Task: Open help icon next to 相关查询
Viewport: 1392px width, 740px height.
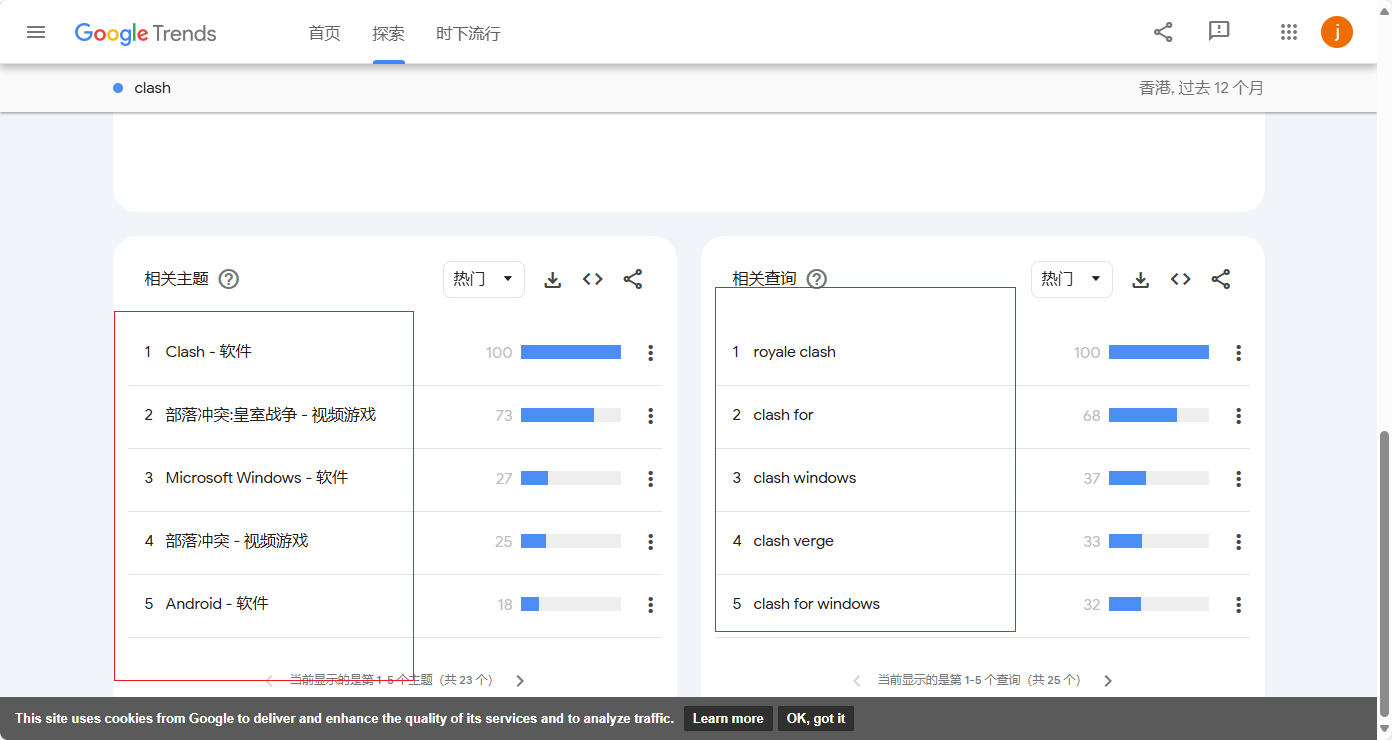Action: [x=817, y=279]
